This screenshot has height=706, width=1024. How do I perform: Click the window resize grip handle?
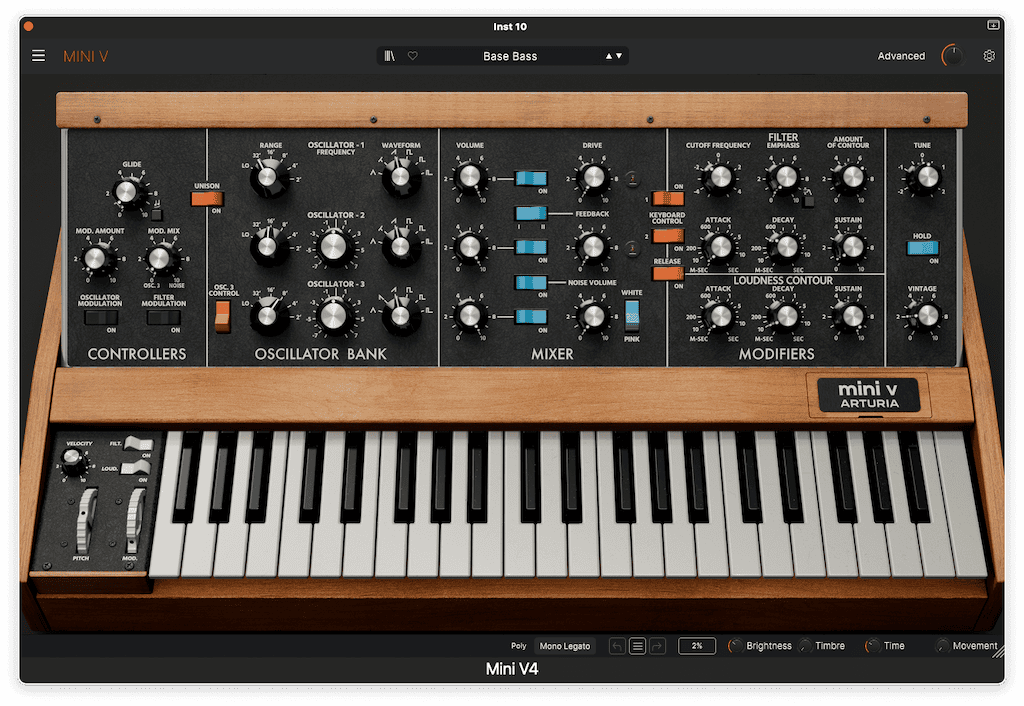pos(999,651)
